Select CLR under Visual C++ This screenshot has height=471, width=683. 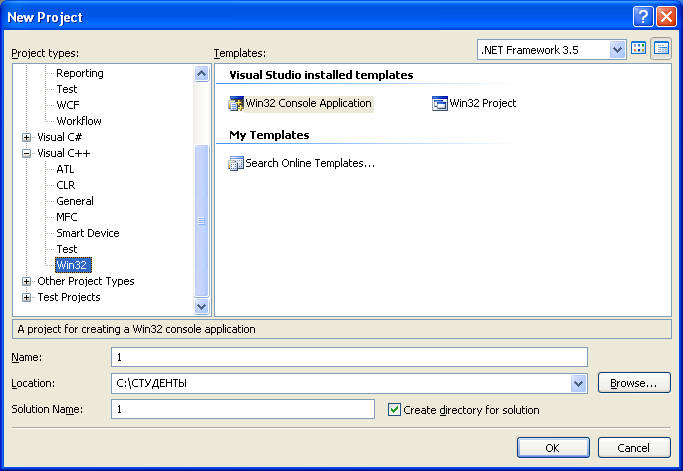[x=66, y=185]
